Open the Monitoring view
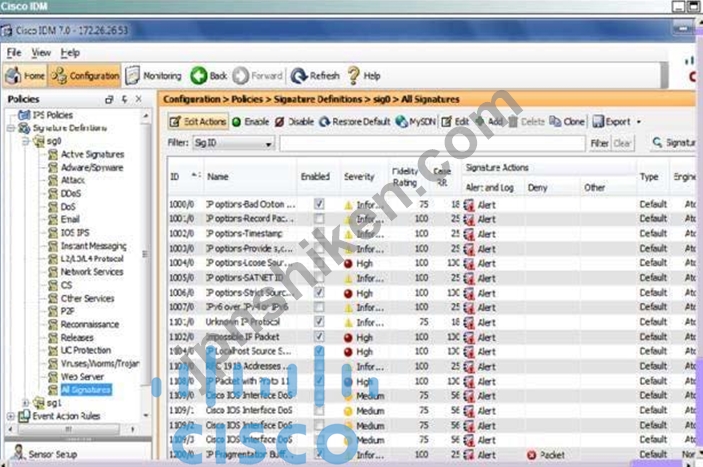703x467 pixels. (x=153, y=76)
